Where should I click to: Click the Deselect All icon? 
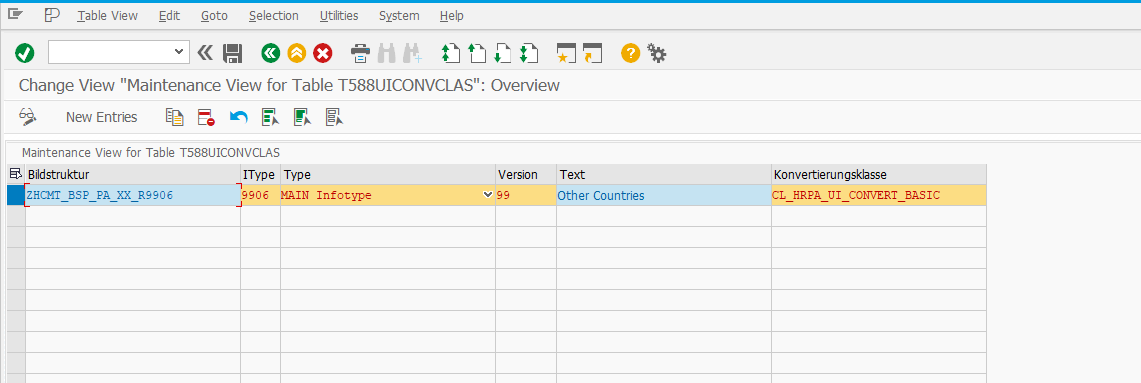335,117
